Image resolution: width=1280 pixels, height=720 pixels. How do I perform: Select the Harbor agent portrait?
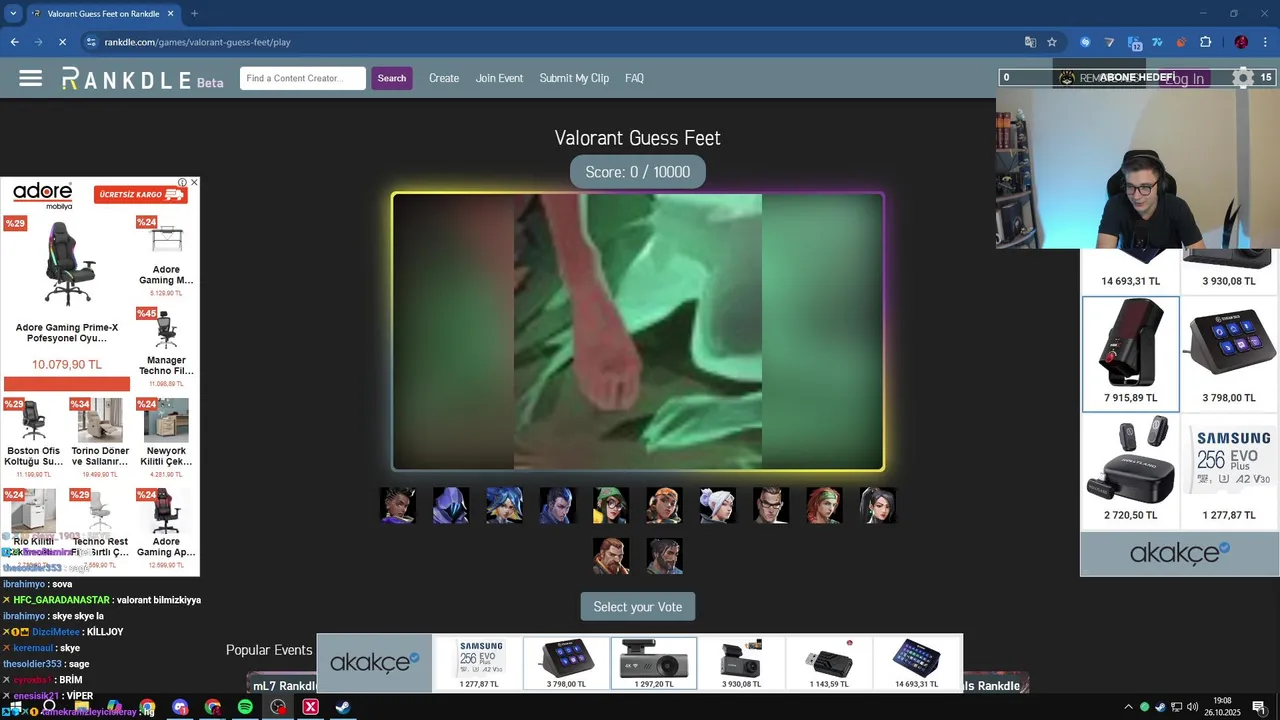click(x=664, y=556)
